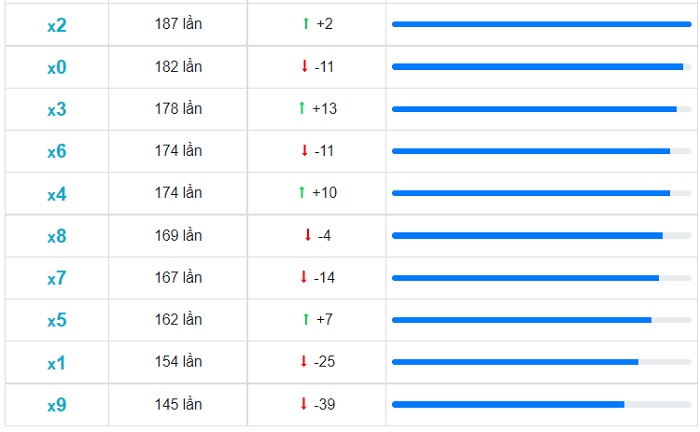The width and height of the screenshot is (700, 432).
Task: Click the red down arrow beside -39
Action: coord(304,403)
